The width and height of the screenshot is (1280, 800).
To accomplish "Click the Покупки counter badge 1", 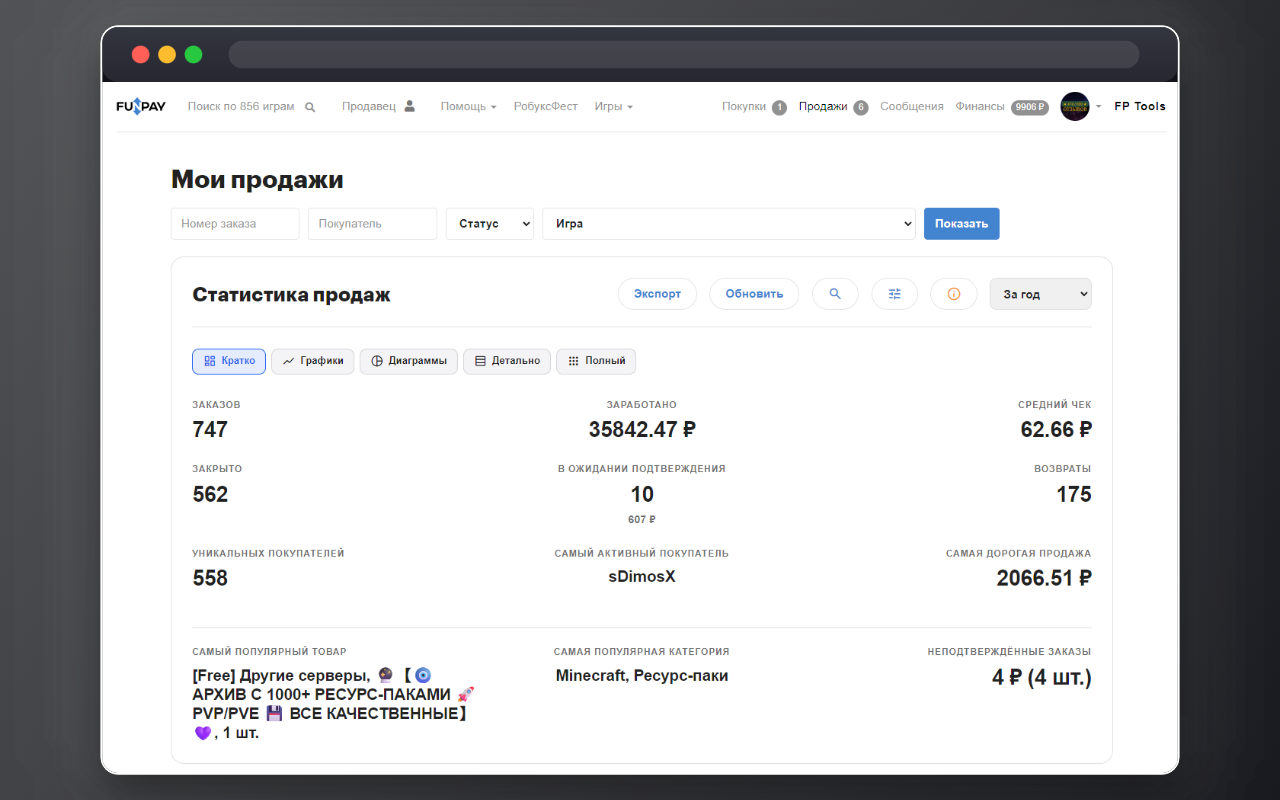I will tap(779, 107).
